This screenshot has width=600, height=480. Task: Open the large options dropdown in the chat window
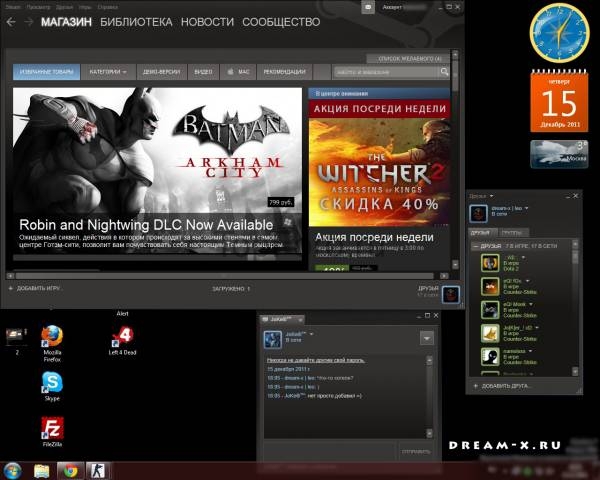click(427, 338)
